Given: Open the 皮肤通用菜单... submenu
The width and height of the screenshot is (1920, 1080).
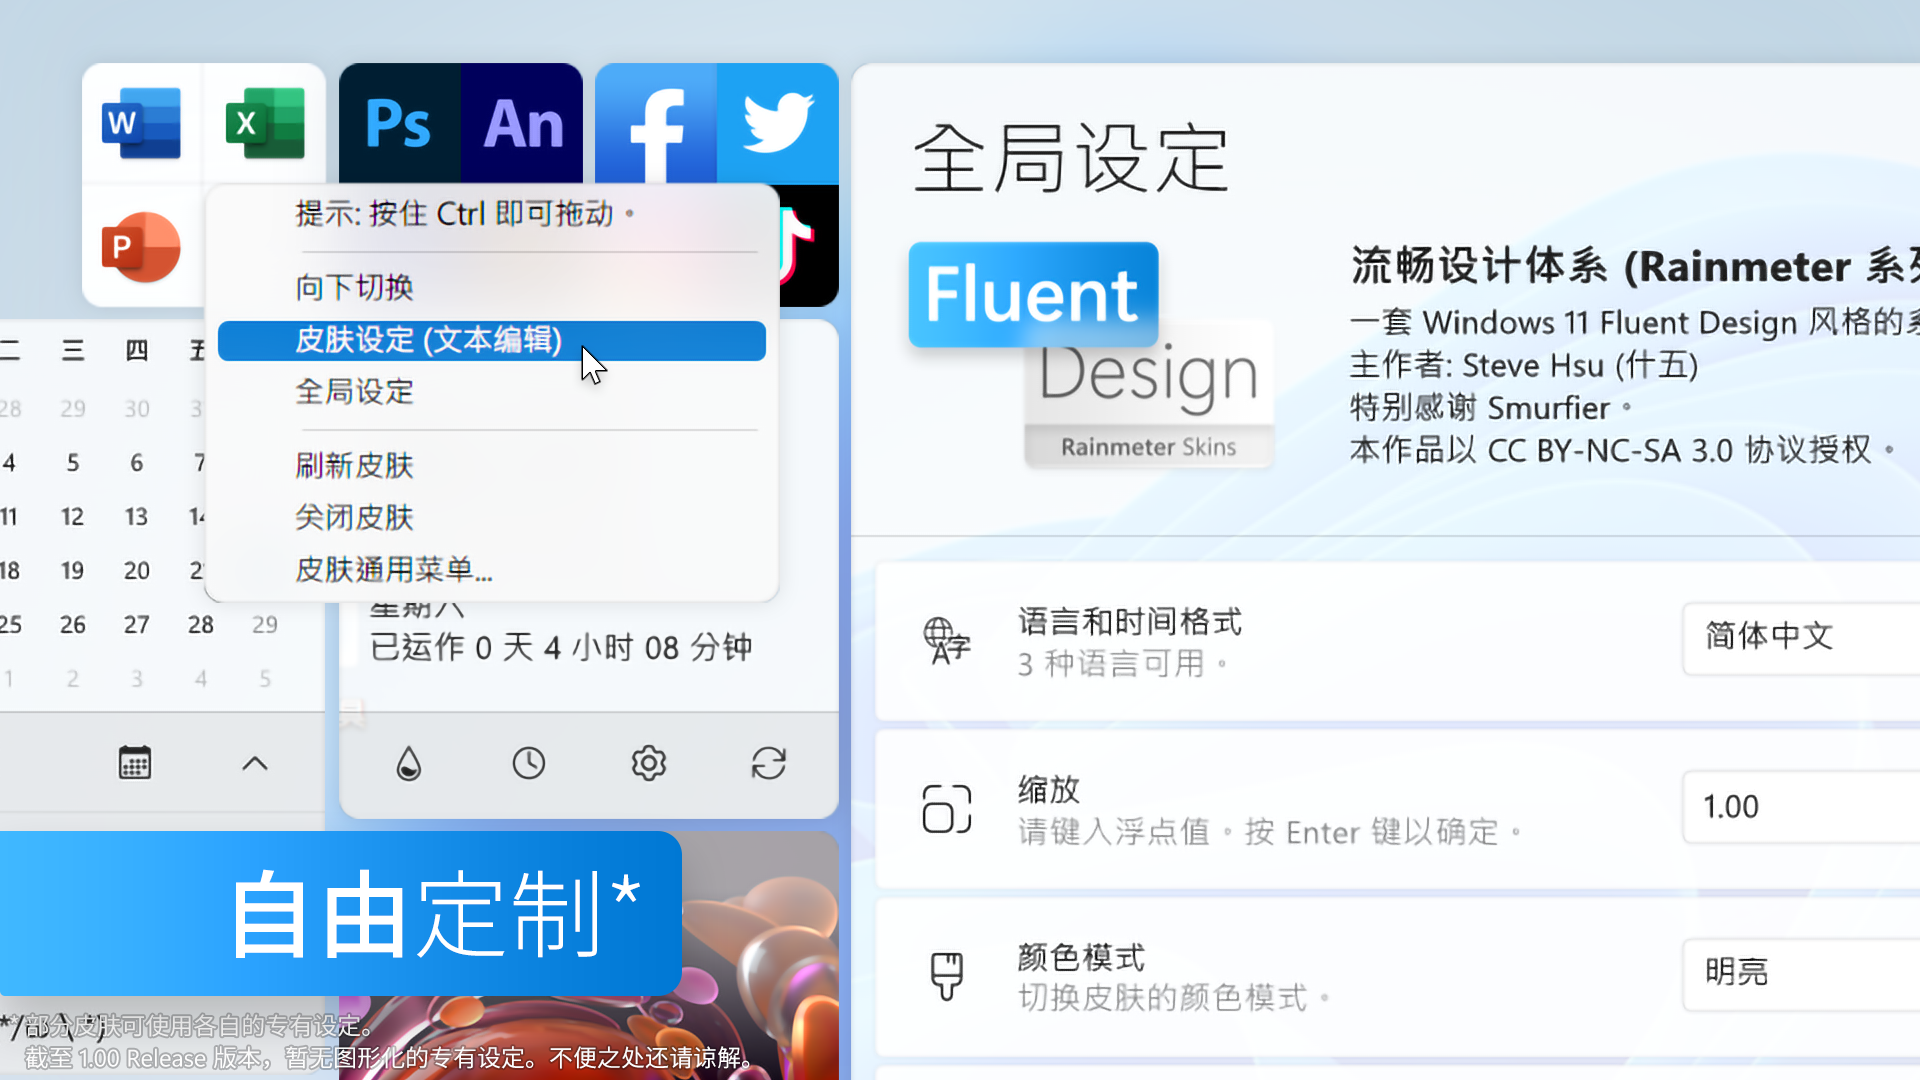Looking at the screenshot, I should pos(492,570).
